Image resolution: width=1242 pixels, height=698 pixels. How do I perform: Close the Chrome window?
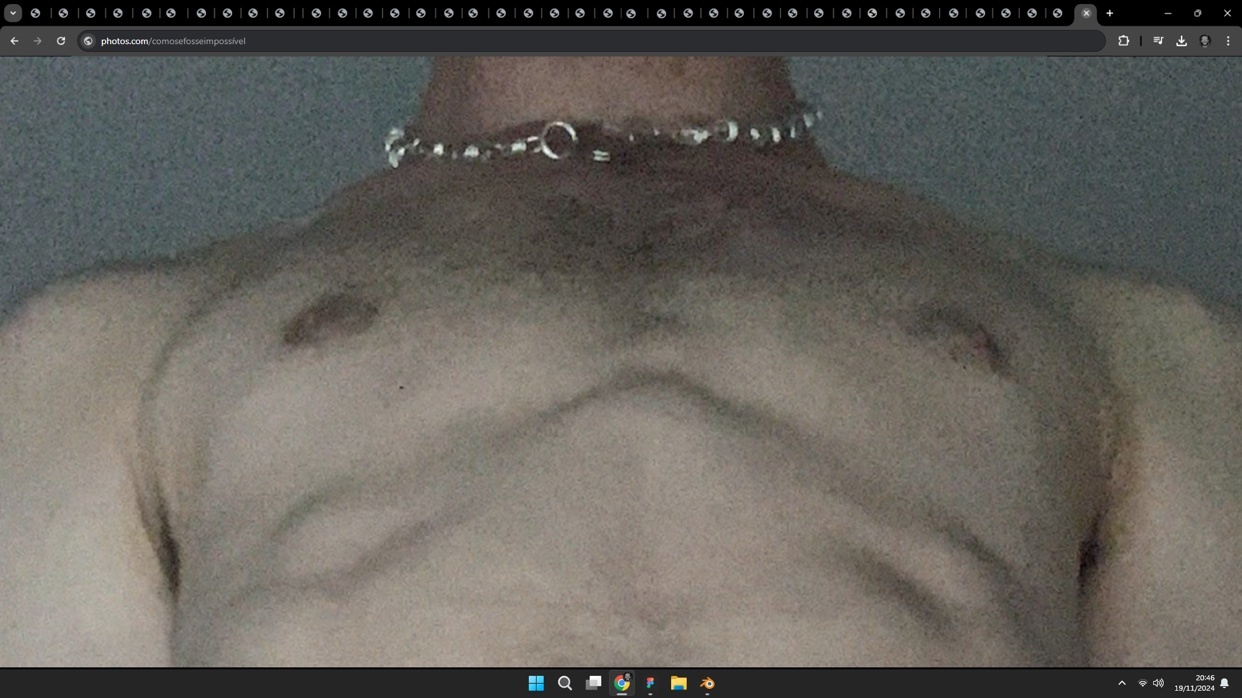point(1227,13)
